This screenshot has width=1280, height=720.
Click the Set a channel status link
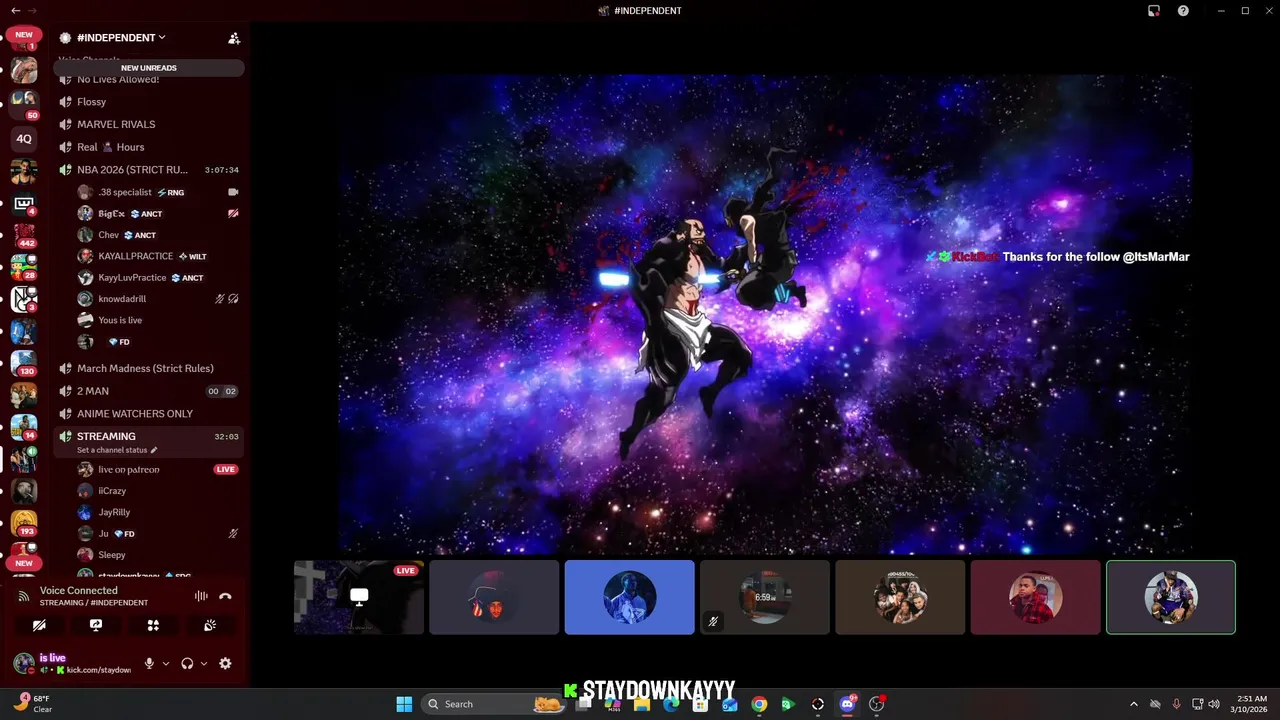(x=117, y=450)
